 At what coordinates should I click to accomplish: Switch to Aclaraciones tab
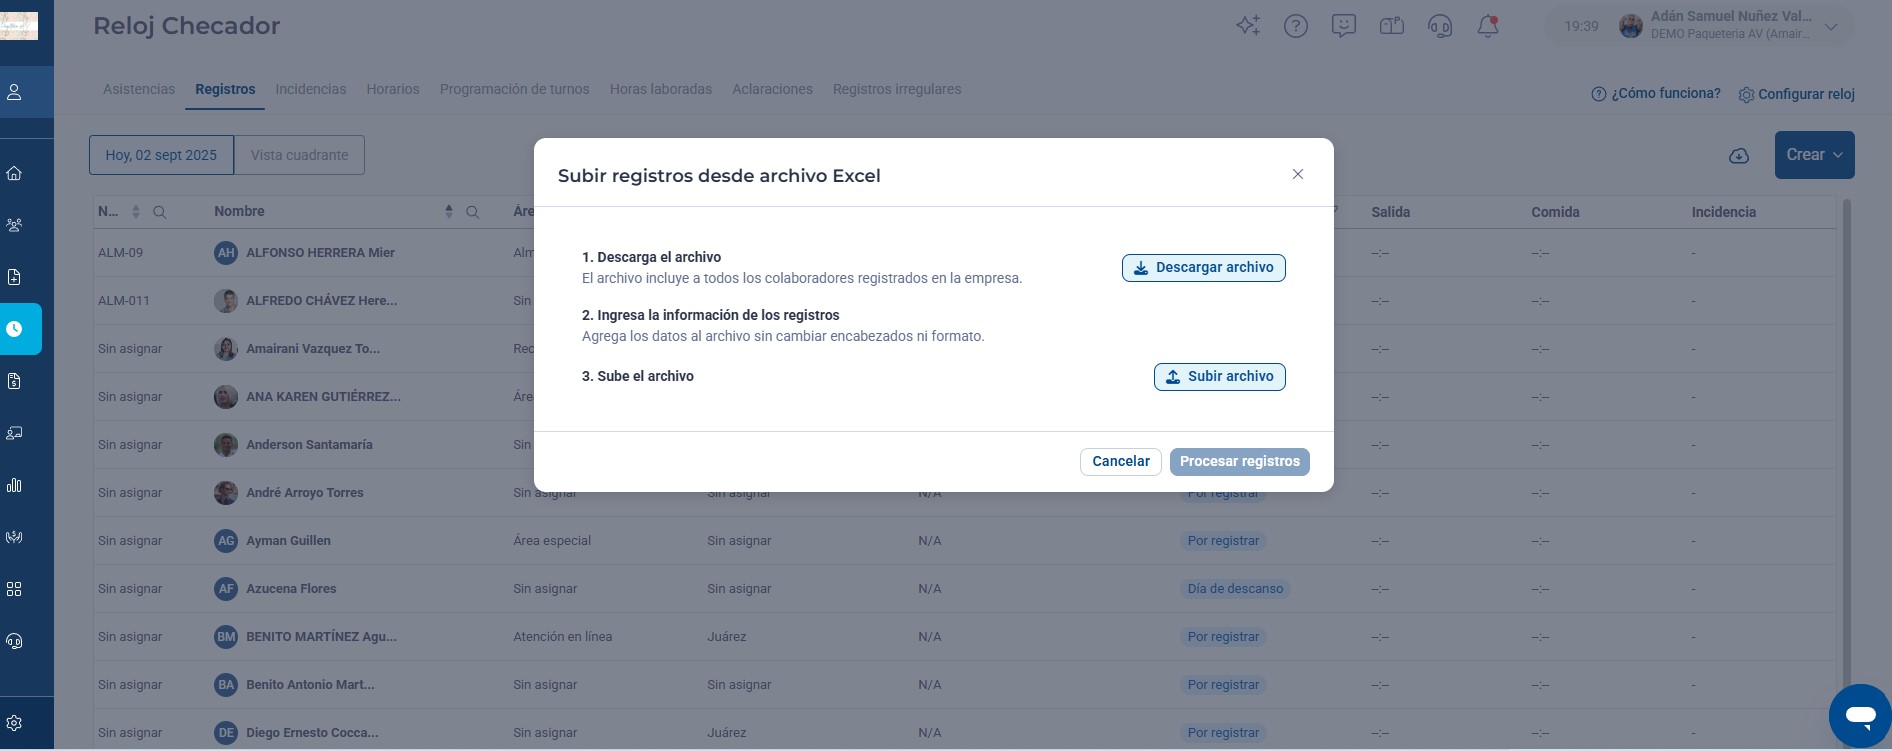point(772,89)
